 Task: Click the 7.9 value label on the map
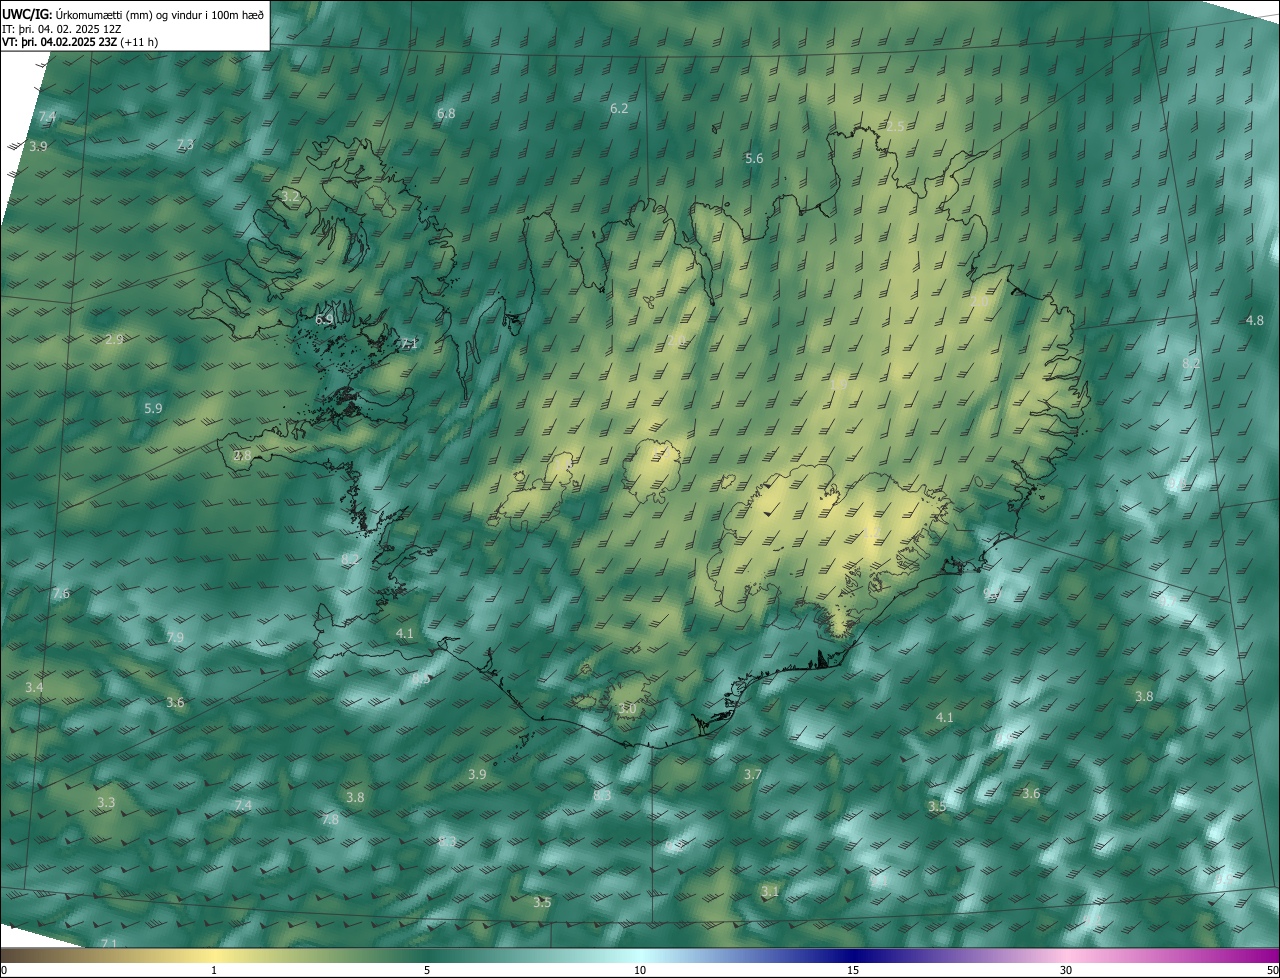175,638
